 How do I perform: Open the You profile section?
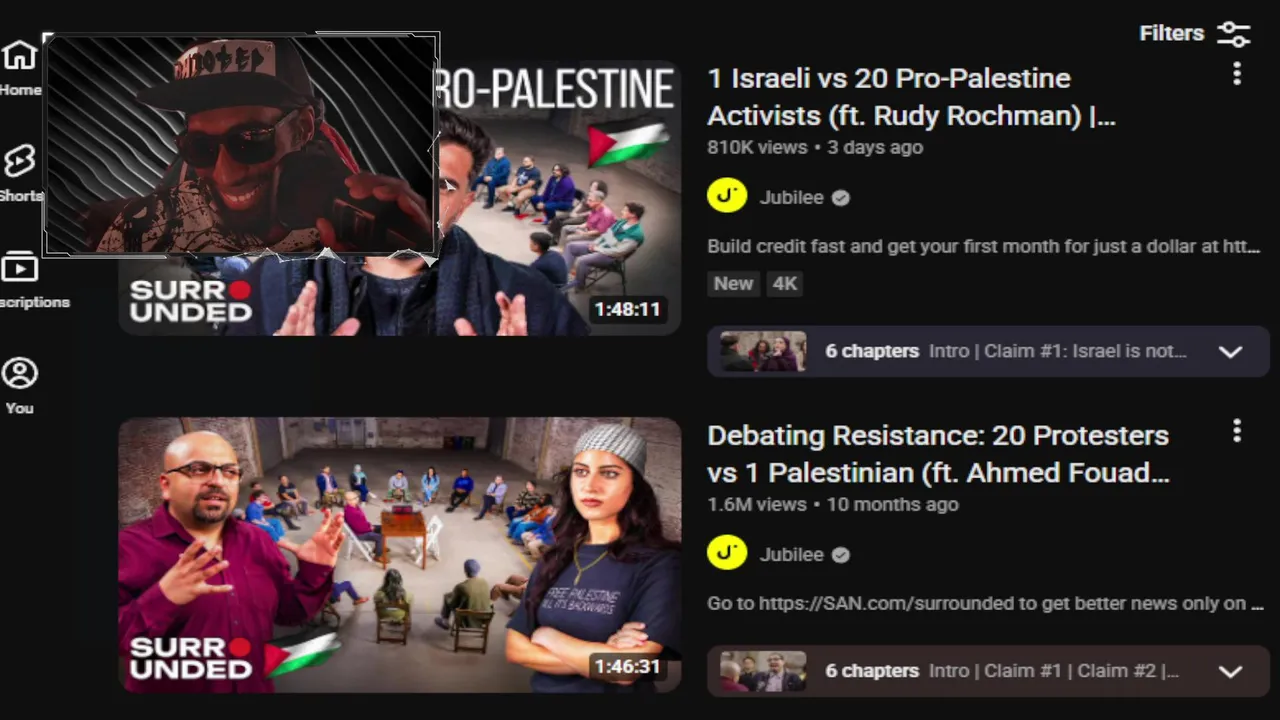coord(20,385)
